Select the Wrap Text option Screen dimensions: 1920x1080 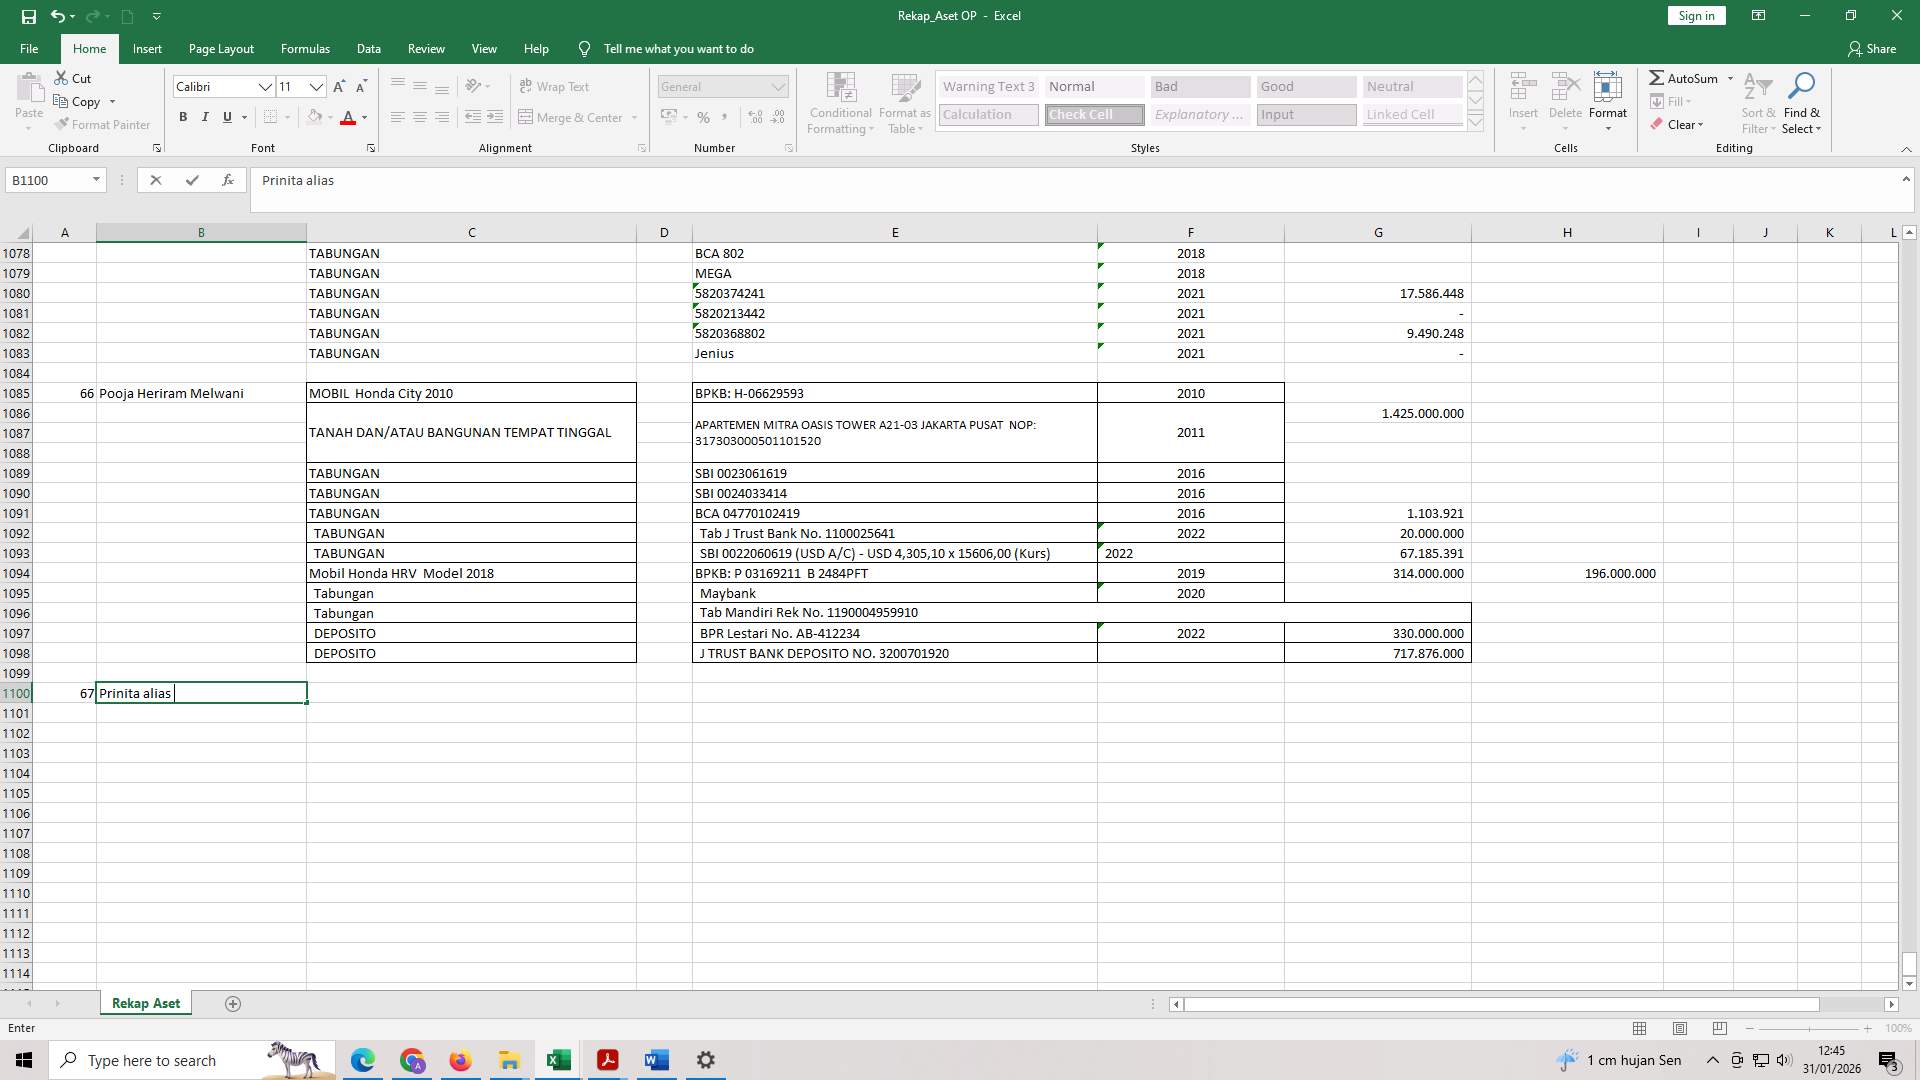click(556, 86)
